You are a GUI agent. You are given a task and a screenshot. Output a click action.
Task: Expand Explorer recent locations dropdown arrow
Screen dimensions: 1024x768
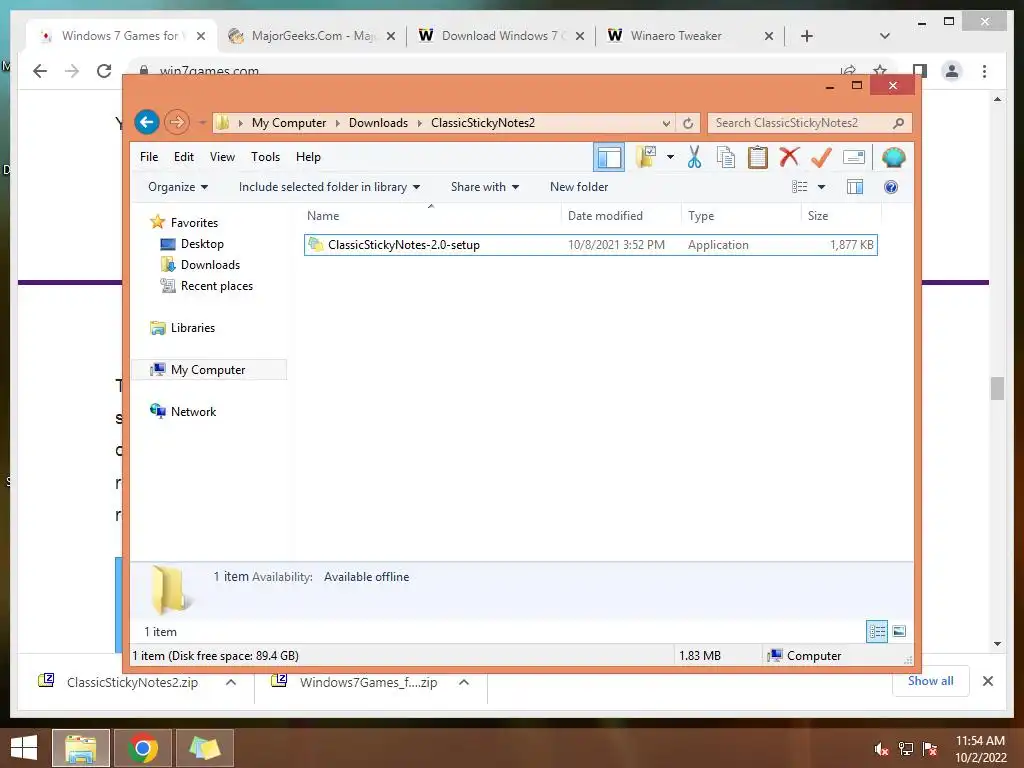[x=202, y=123]
